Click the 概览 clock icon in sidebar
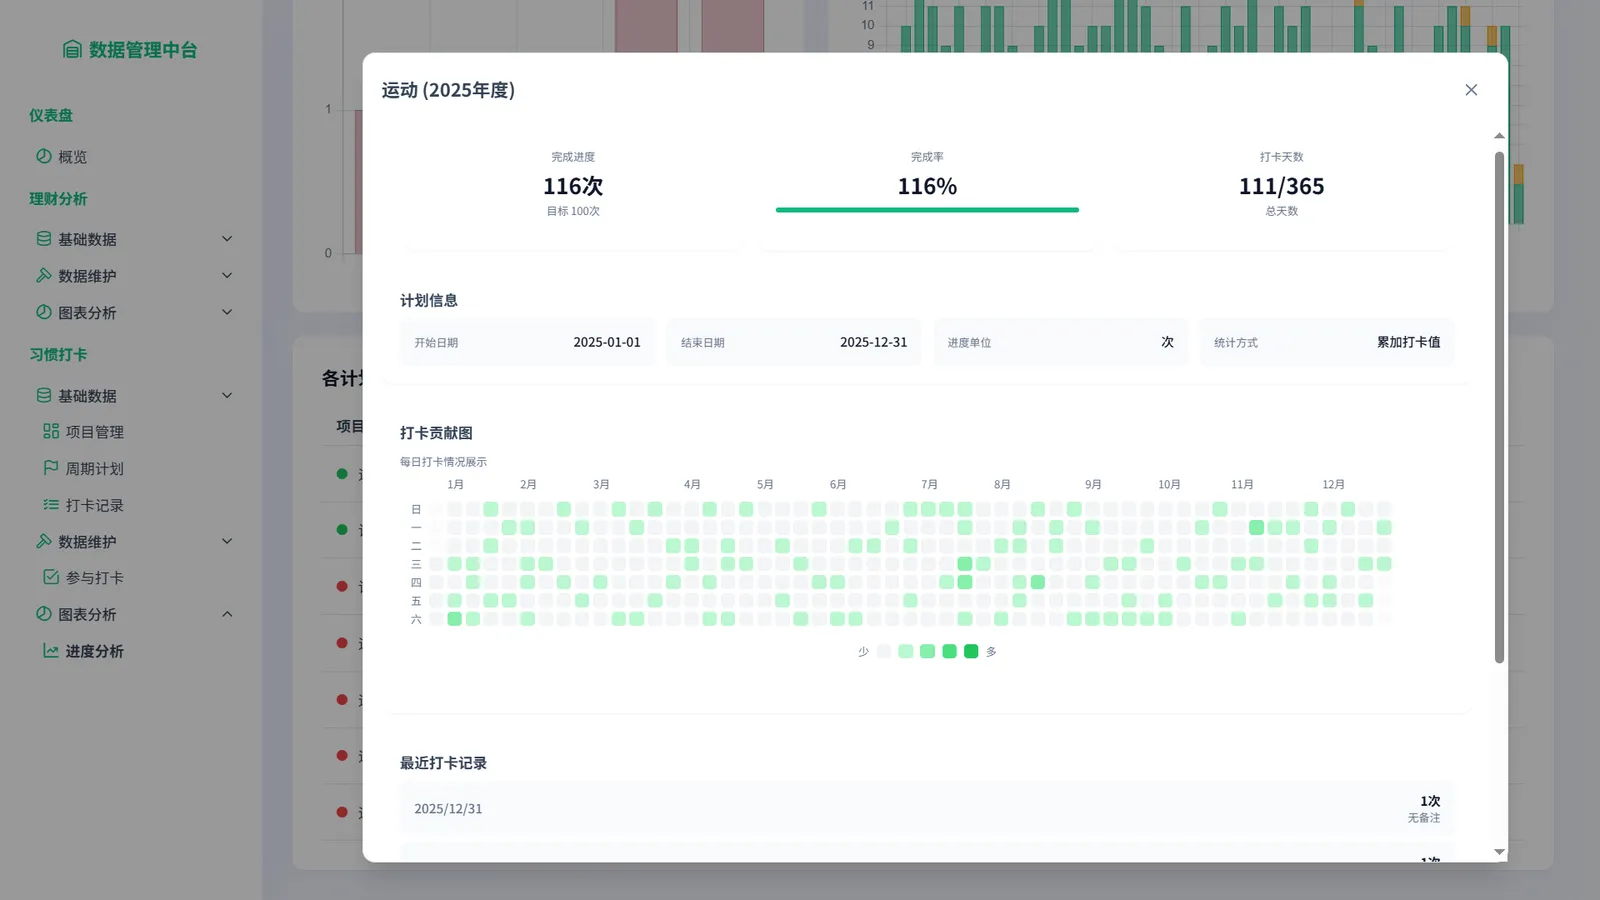The width and height of the screenshot is (1600, 900). [44, 156]
